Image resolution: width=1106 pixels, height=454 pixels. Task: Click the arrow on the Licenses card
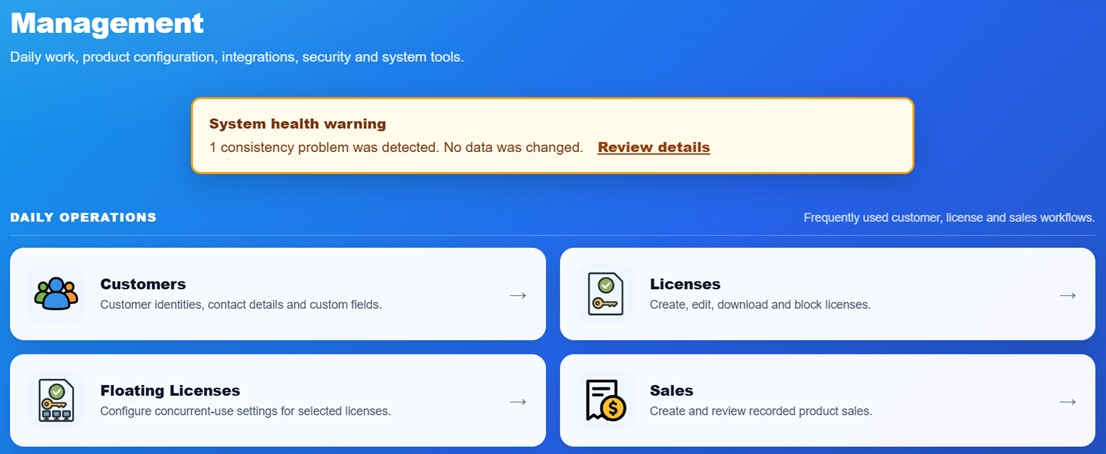click(1067, 295)
